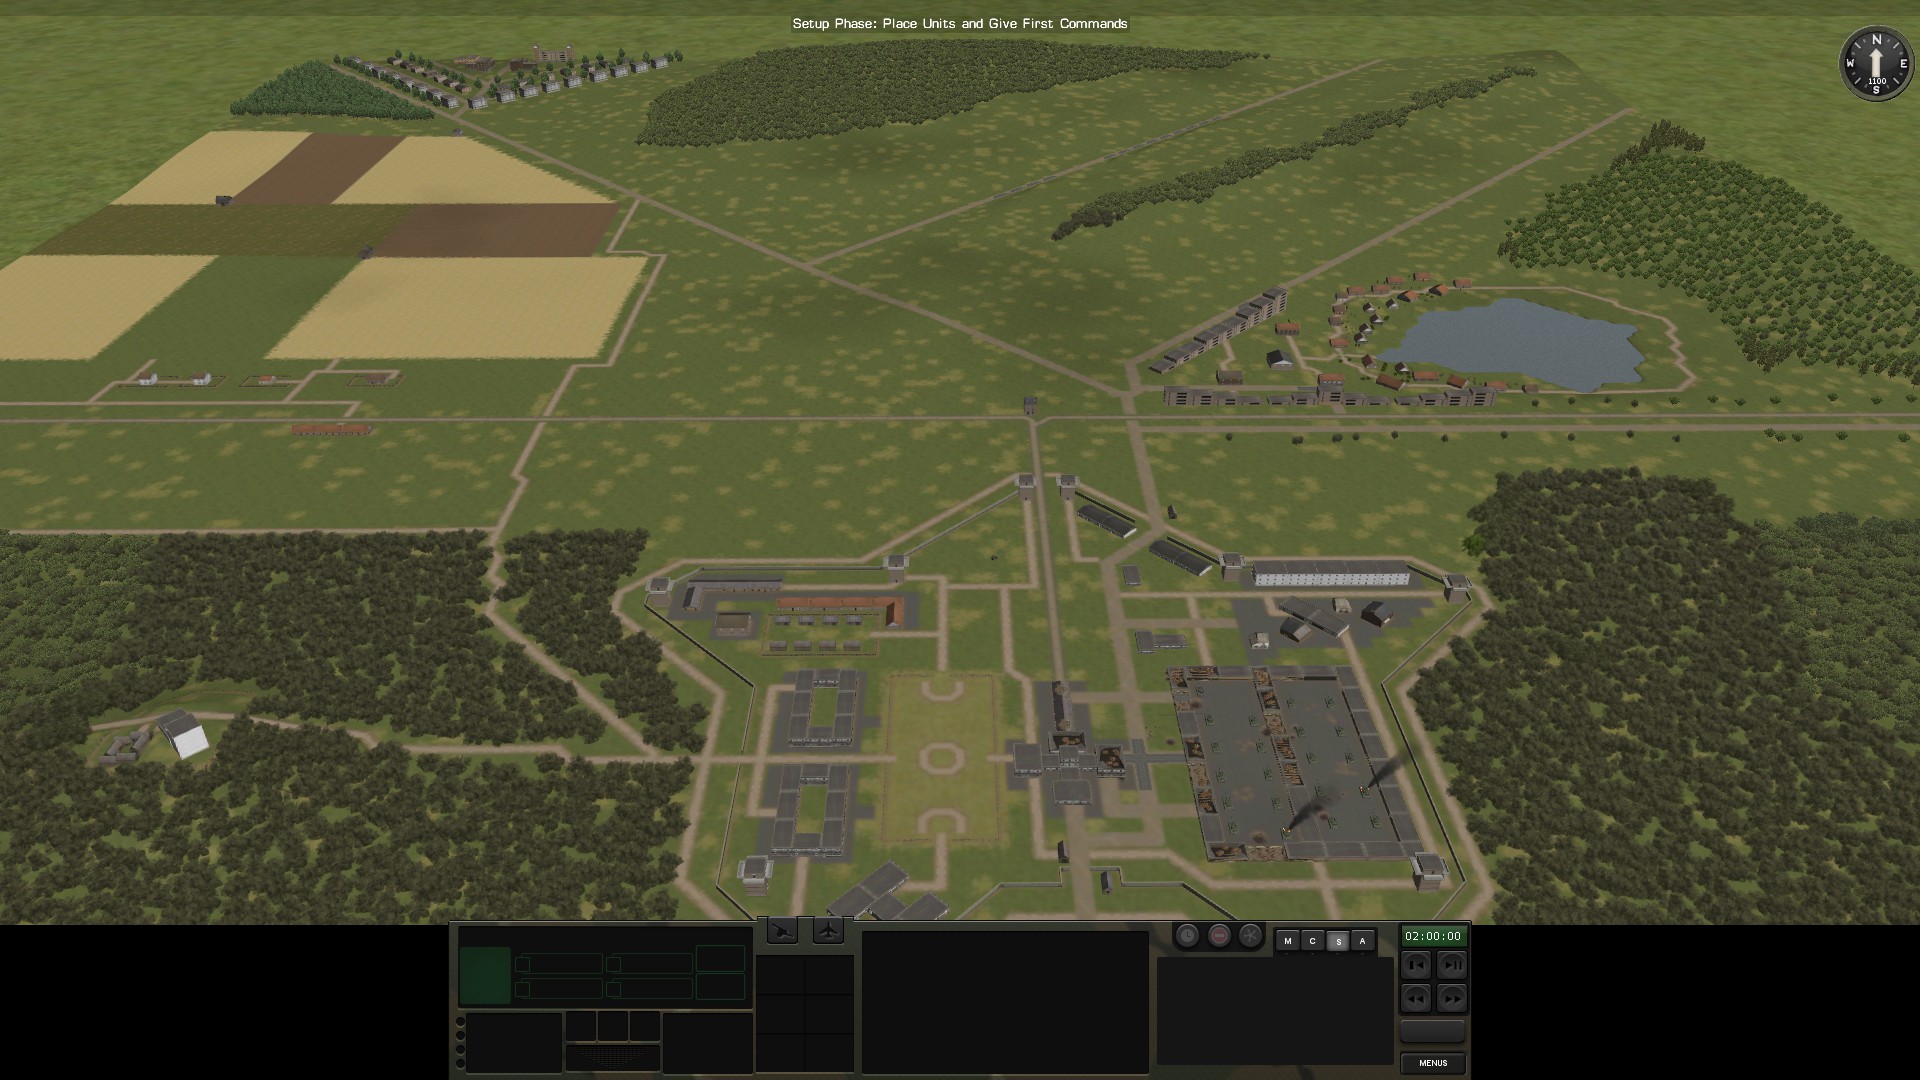Switch to the M movement commands tab
Screen dimensions: 1920x1080
pos(1288,941)
